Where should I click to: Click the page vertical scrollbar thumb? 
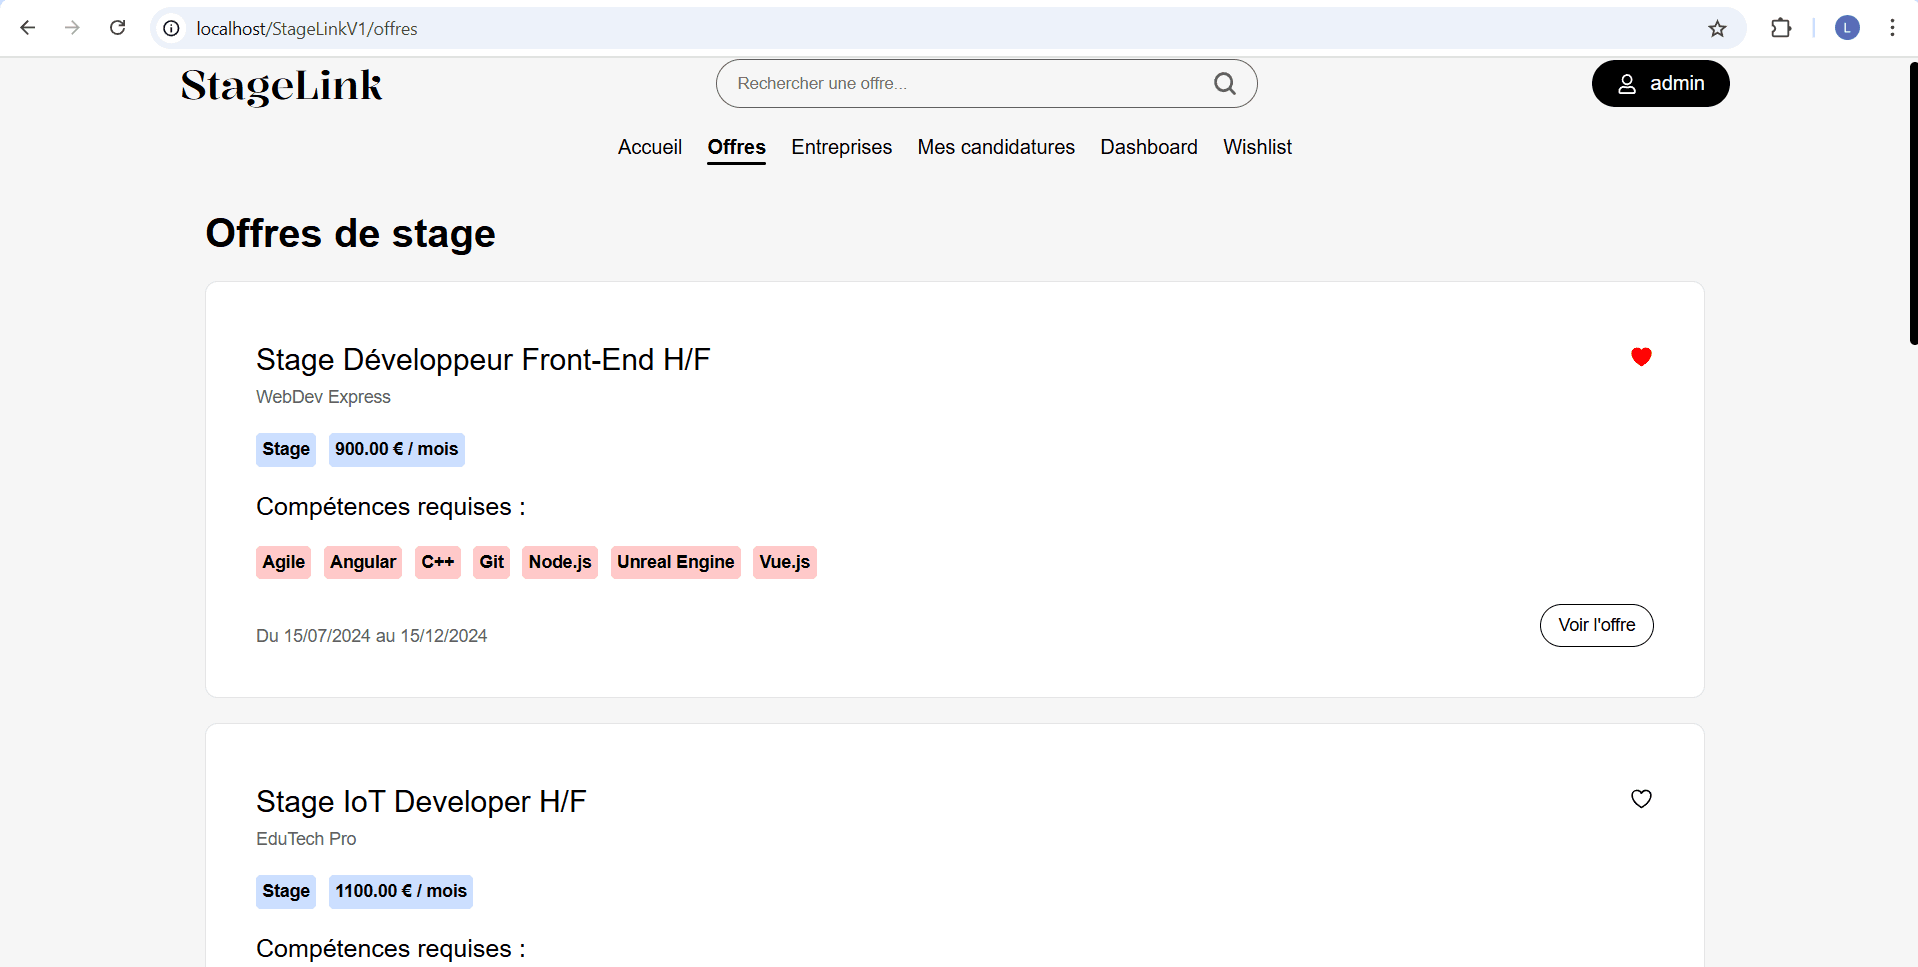(1913, 203)
